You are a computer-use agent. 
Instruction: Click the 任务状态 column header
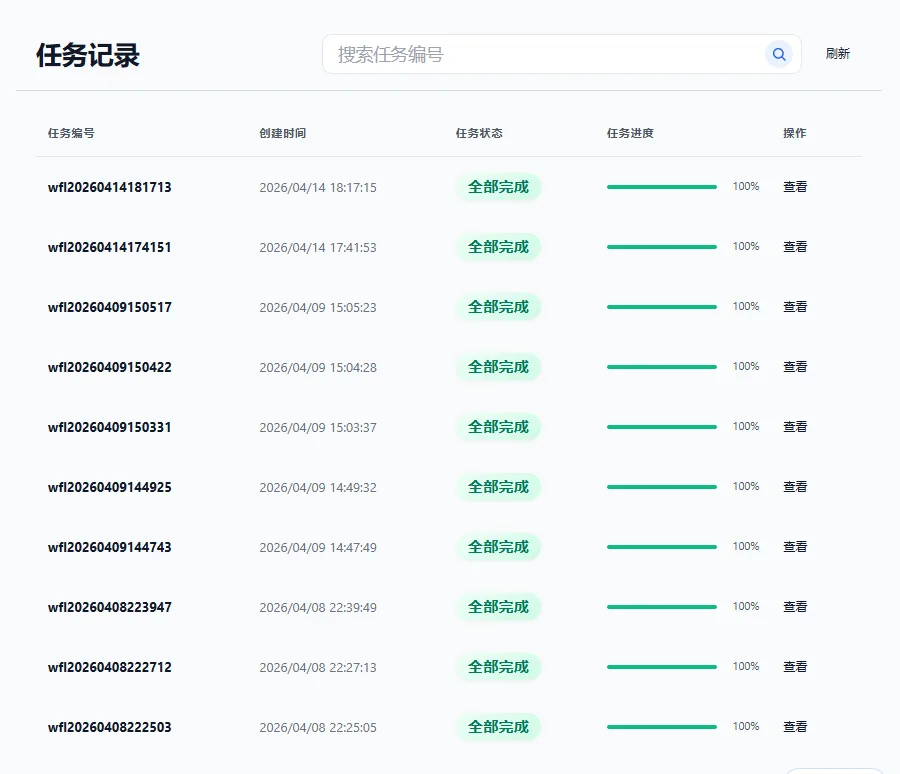click(479, 133)
